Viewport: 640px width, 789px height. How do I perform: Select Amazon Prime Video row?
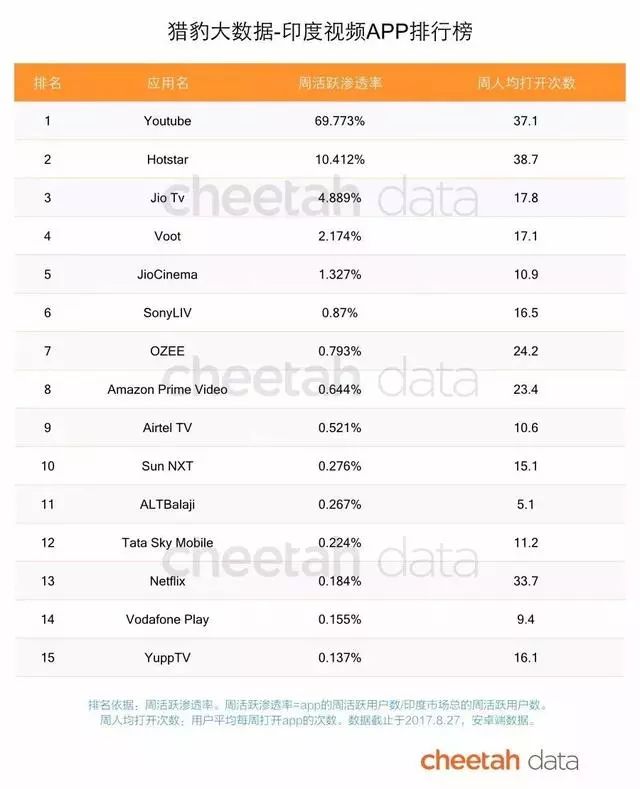pyautogui.click(x=167, y=390)
